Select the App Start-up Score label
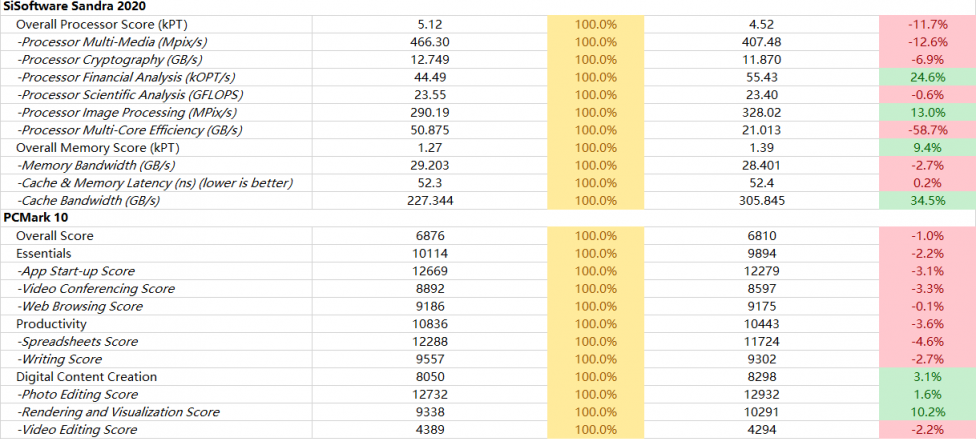 tap(76, 271)
